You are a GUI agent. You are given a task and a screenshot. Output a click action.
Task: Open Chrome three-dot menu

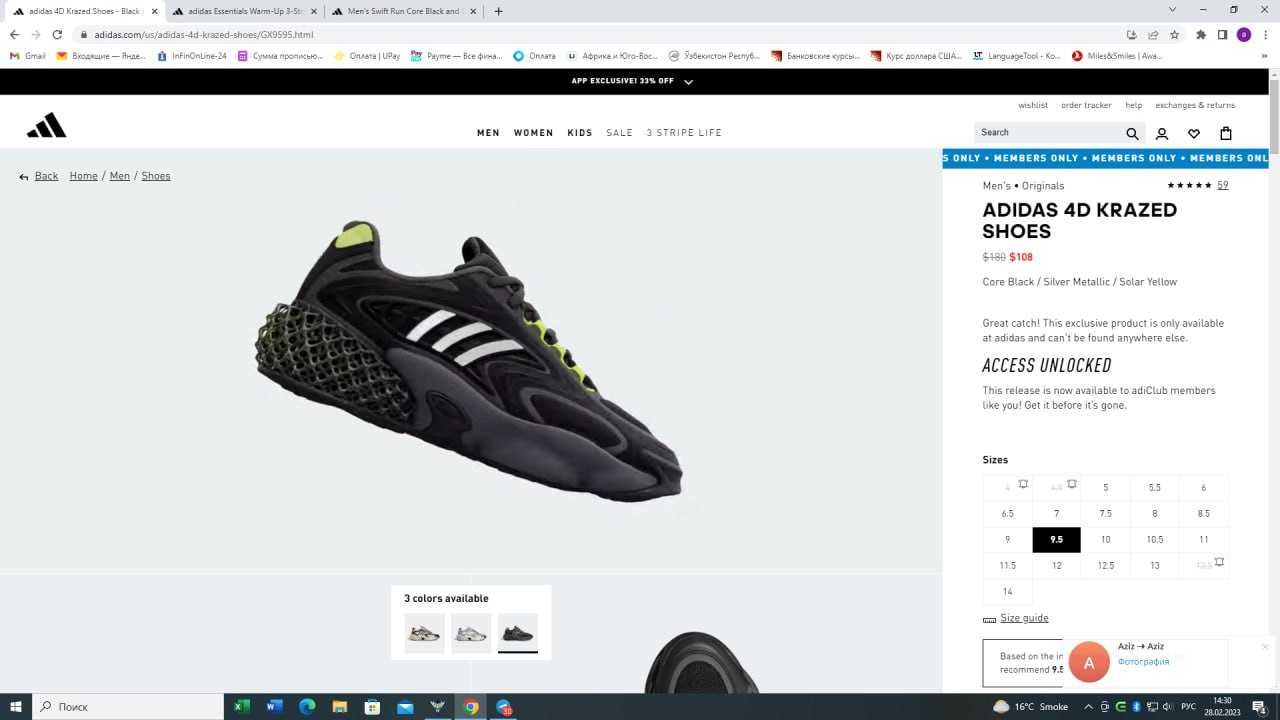pos(1264,34)
